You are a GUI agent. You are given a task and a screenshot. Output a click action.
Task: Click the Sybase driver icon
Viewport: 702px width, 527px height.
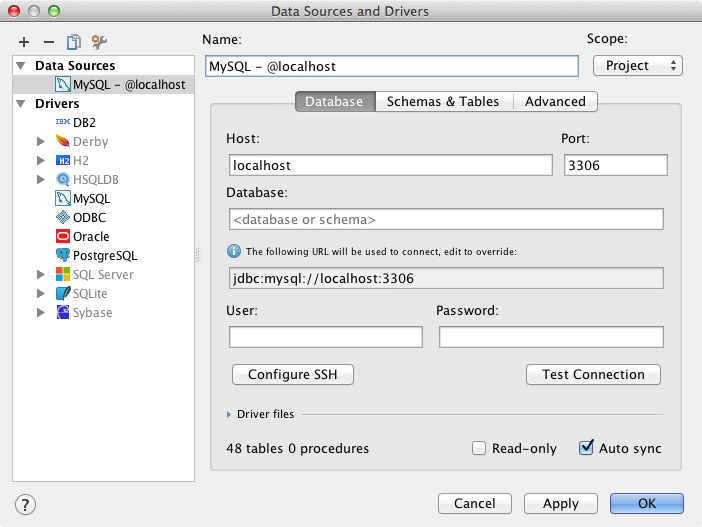[63, 312]
